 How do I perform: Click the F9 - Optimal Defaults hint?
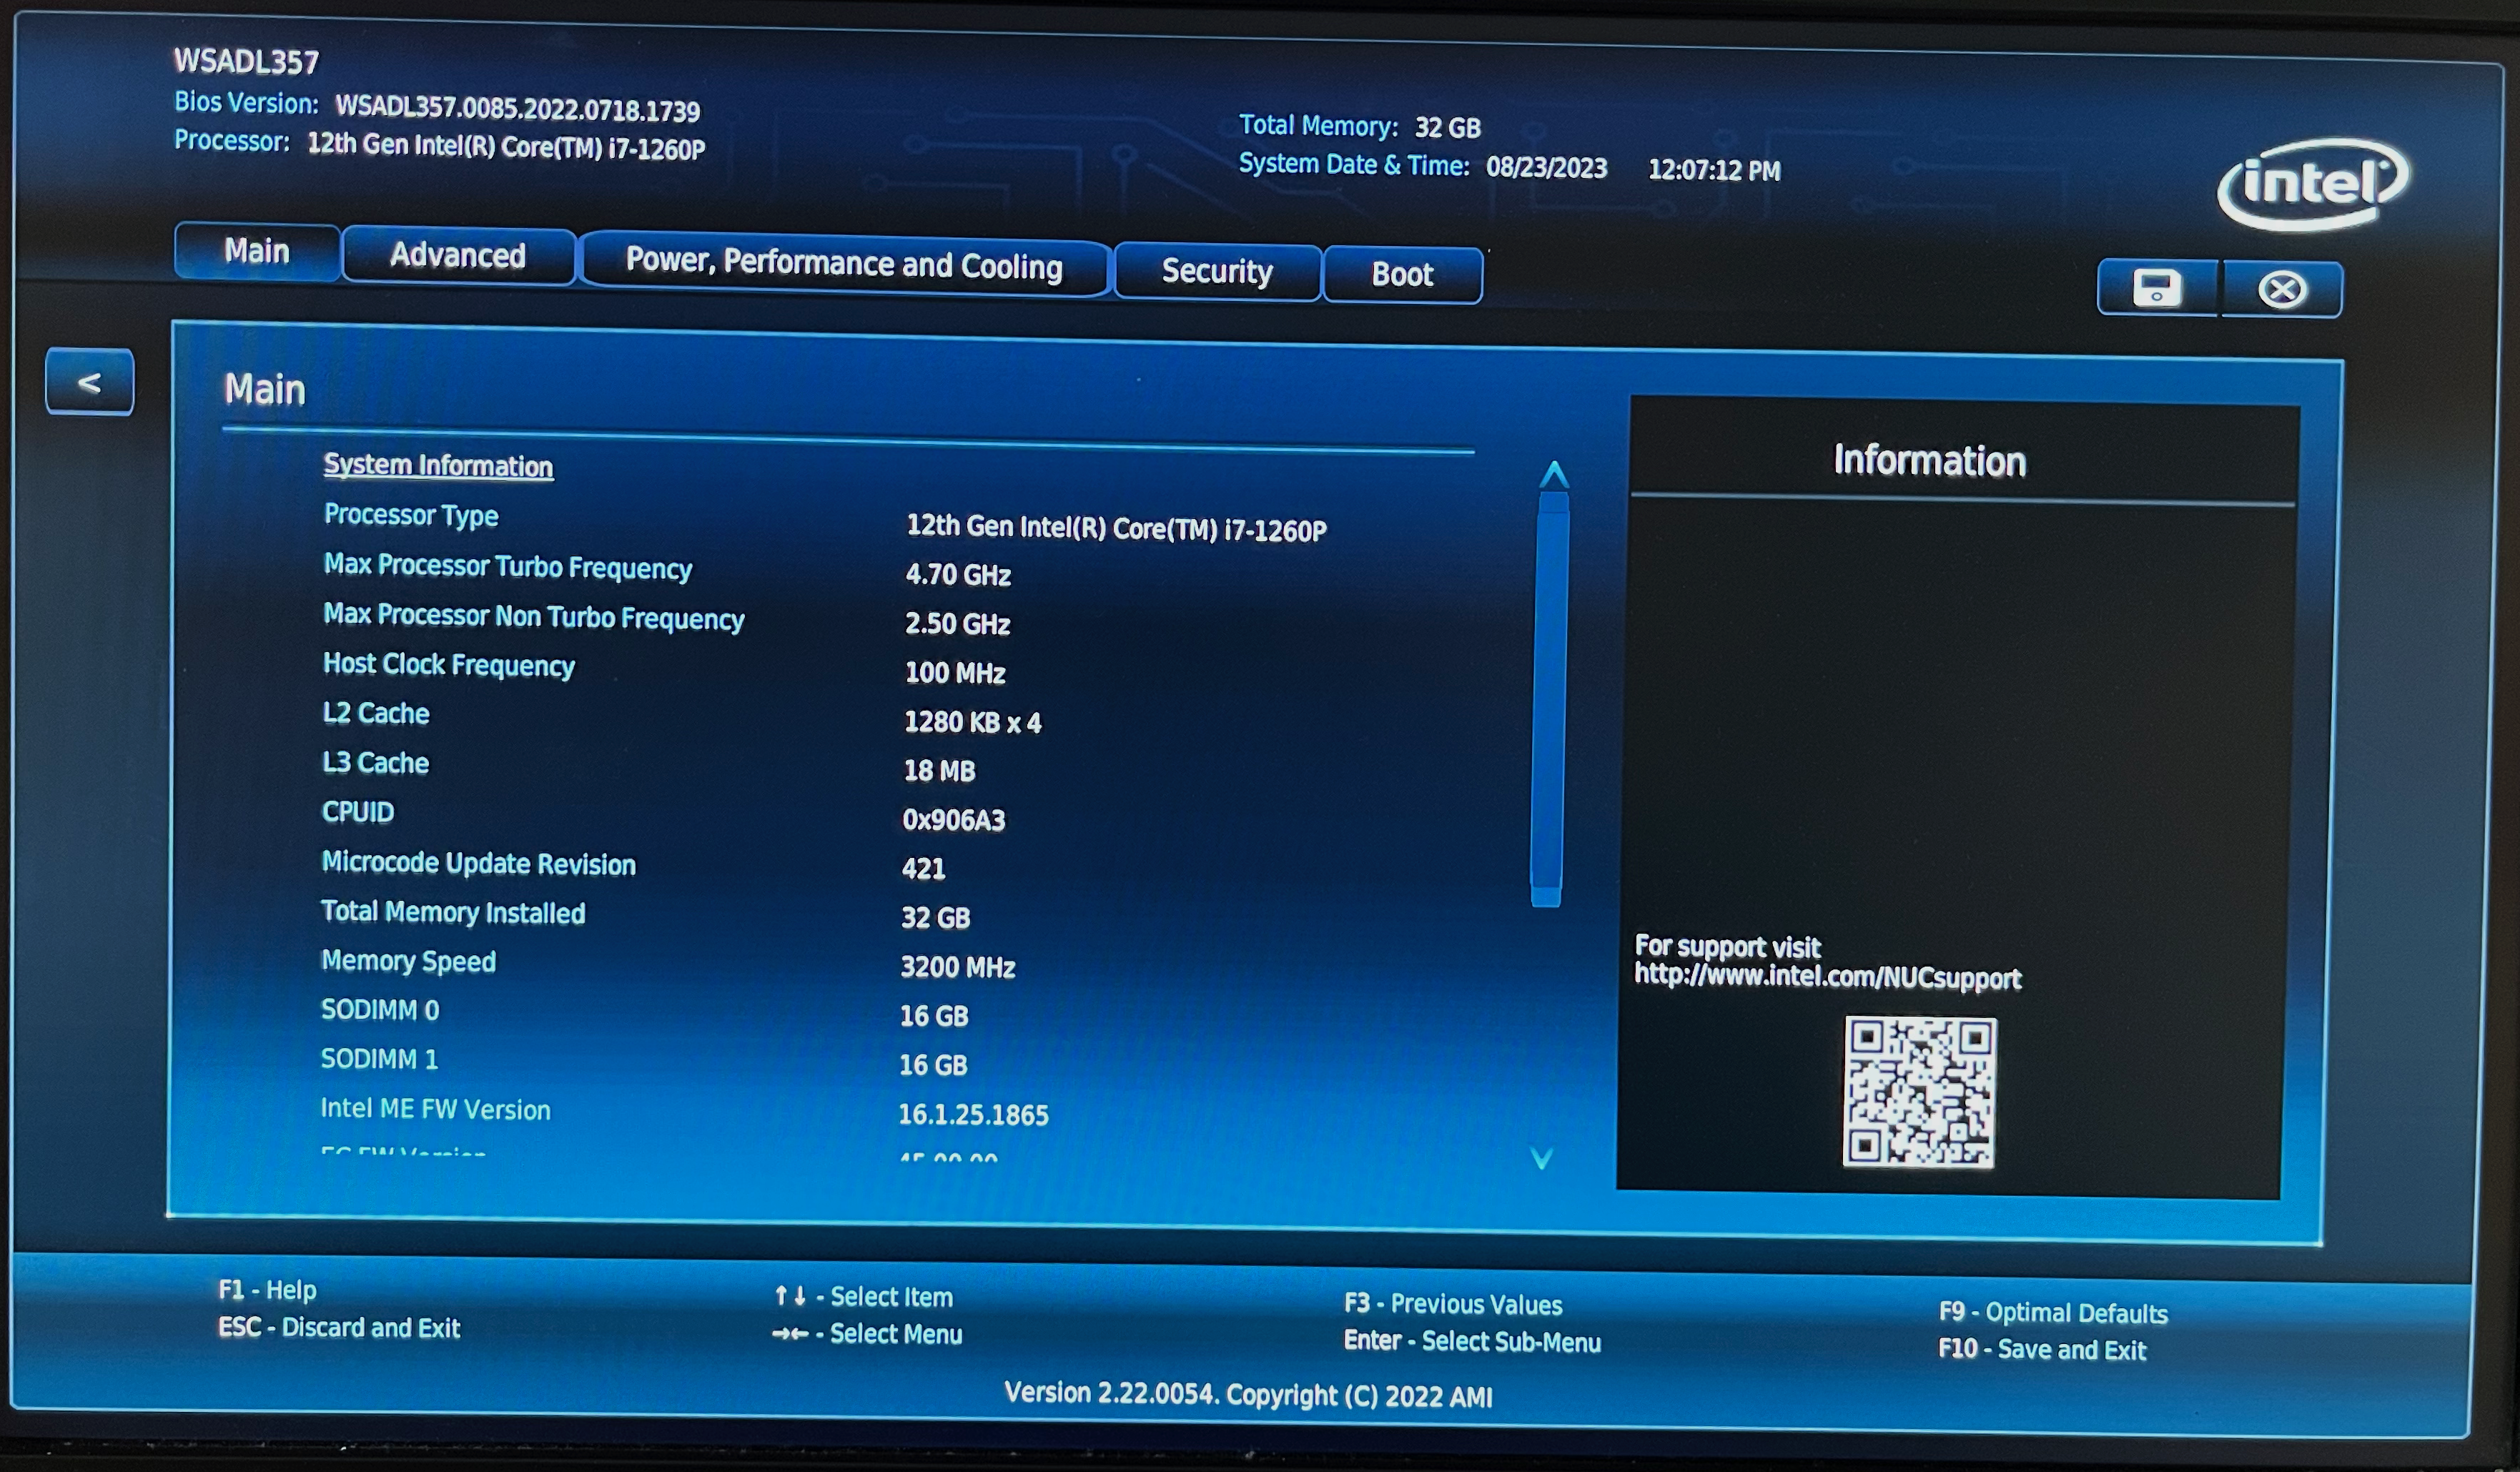coord(2053,1312)
